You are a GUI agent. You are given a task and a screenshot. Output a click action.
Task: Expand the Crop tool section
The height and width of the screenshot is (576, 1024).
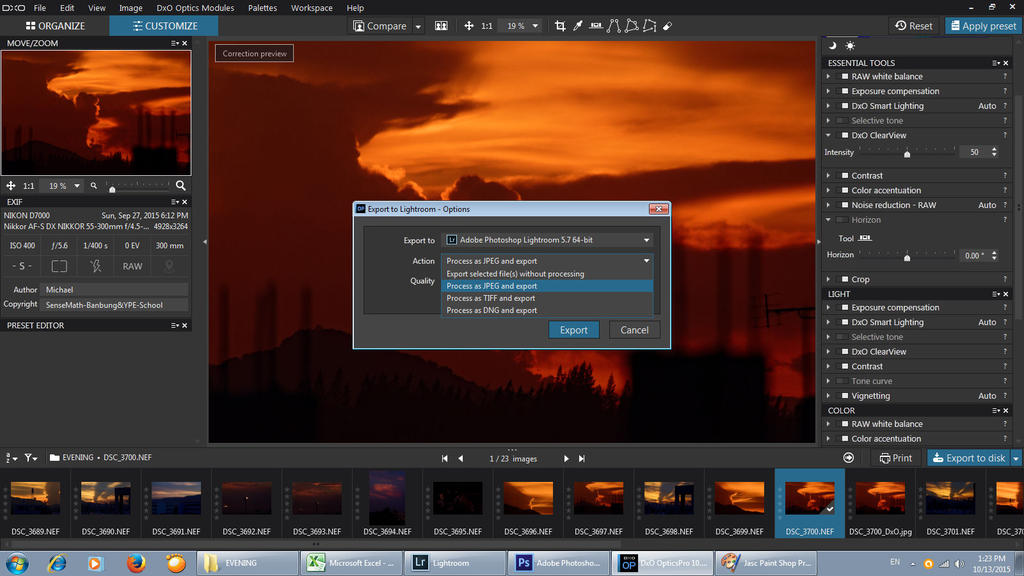(829, 280)
